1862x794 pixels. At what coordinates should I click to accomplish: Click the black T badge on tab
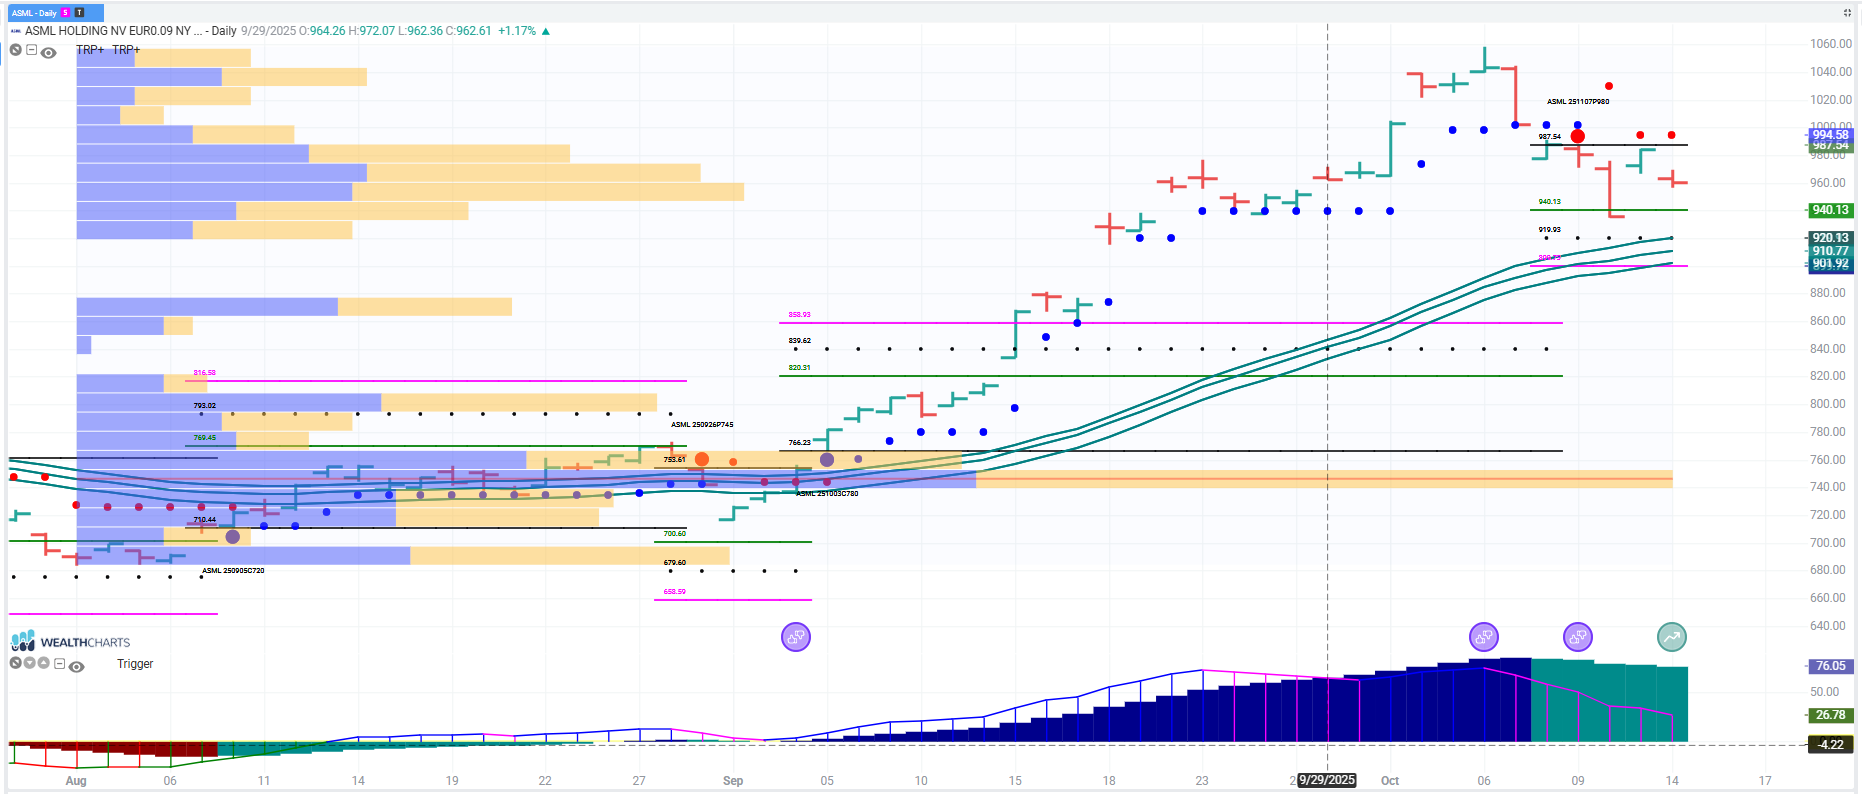click(79, 13)
